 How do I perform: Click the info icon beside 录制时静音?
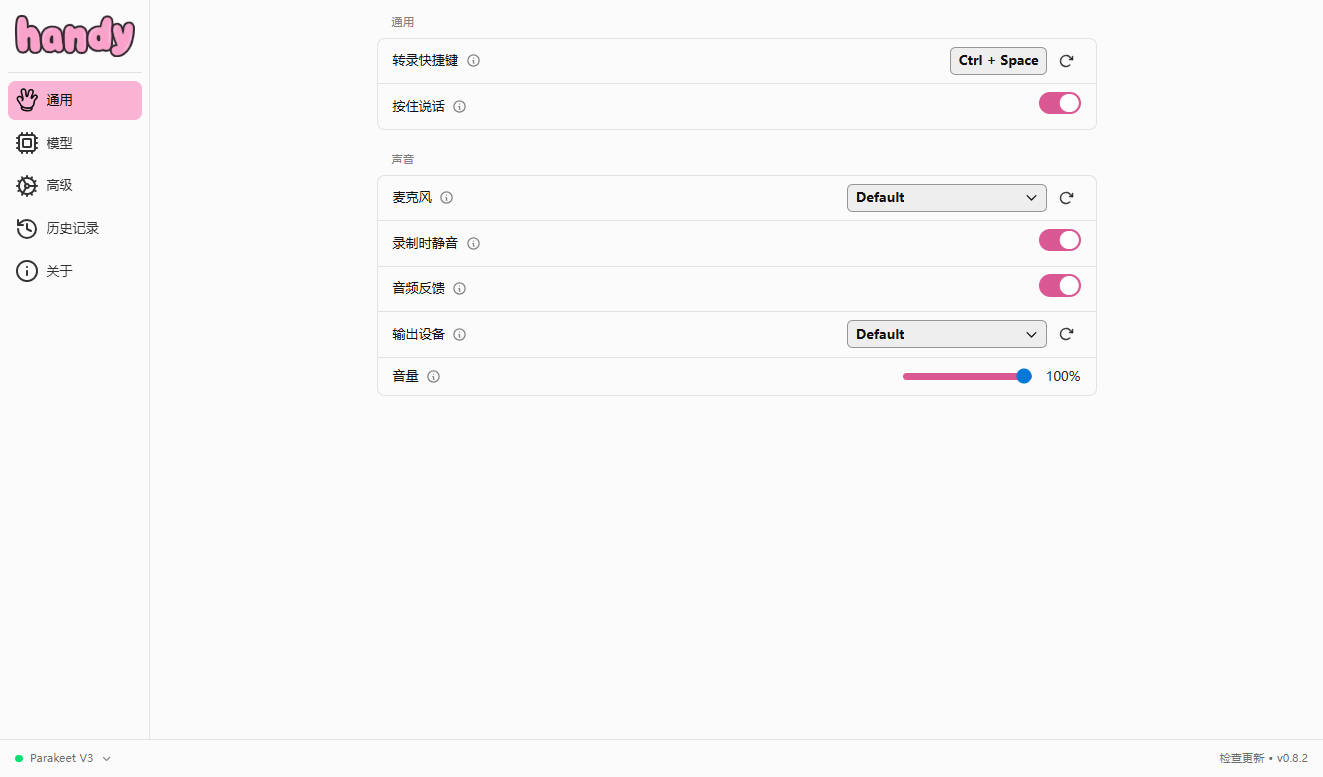pos(474,244)
